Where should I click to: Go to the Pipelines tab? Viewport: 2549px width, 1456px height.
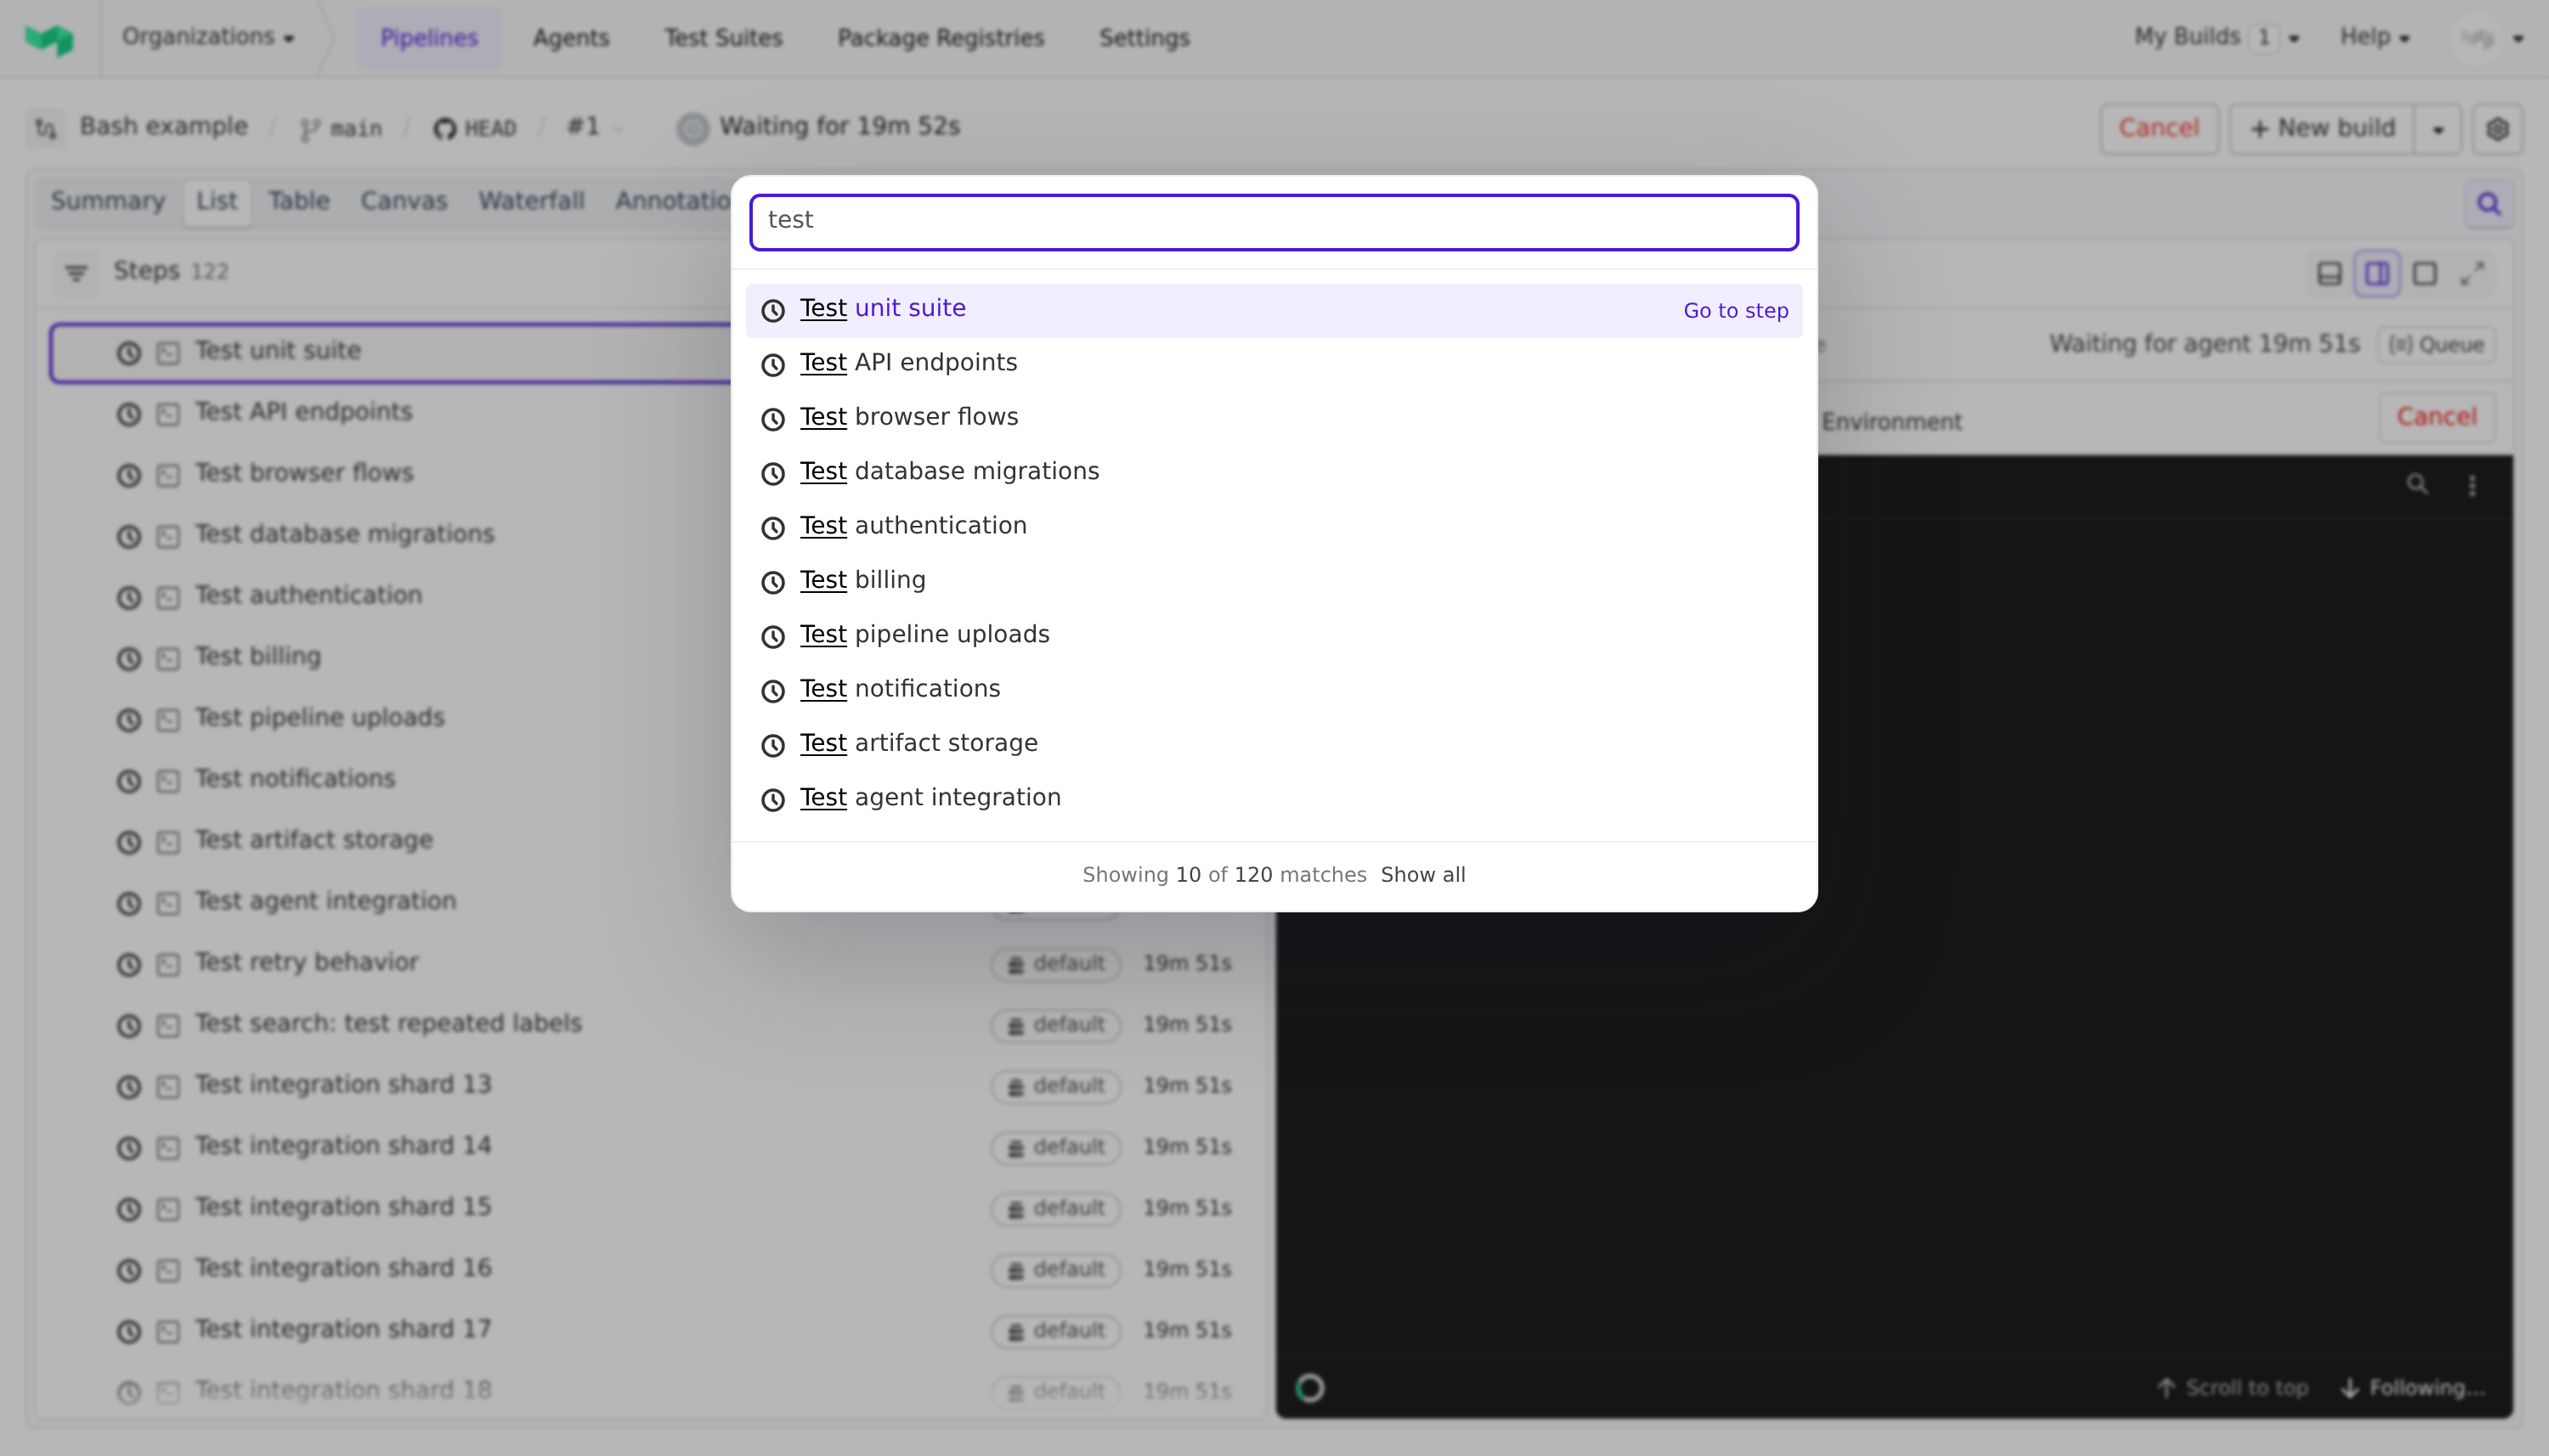(x=429, y=38)
